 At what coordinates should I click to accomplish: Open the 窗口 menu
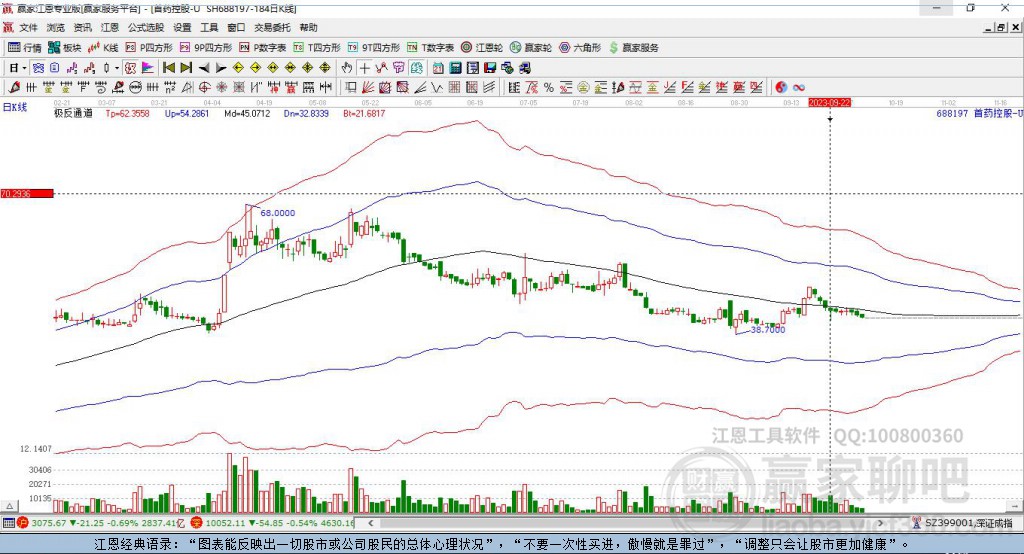click(236, 27)
